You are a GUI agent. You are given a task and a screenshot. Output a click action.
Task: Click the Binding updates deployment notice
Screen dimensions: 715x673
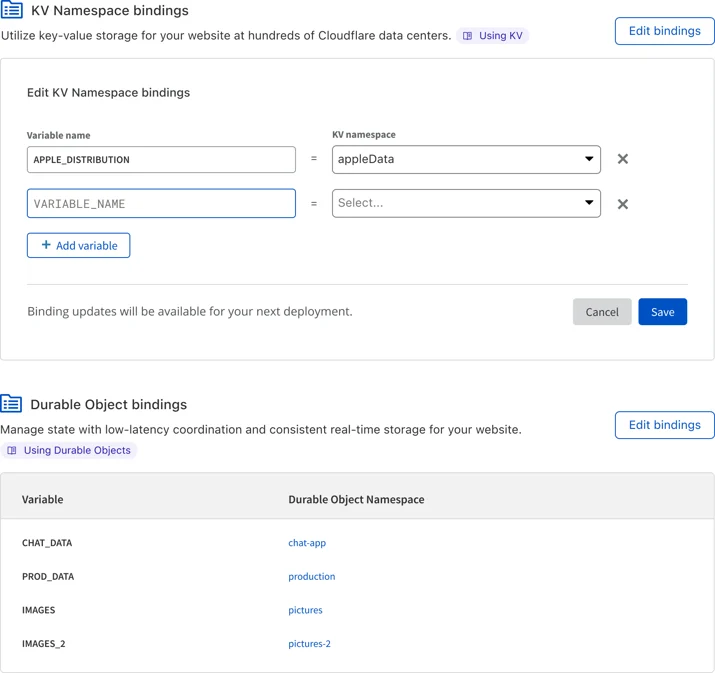point(190,311)
